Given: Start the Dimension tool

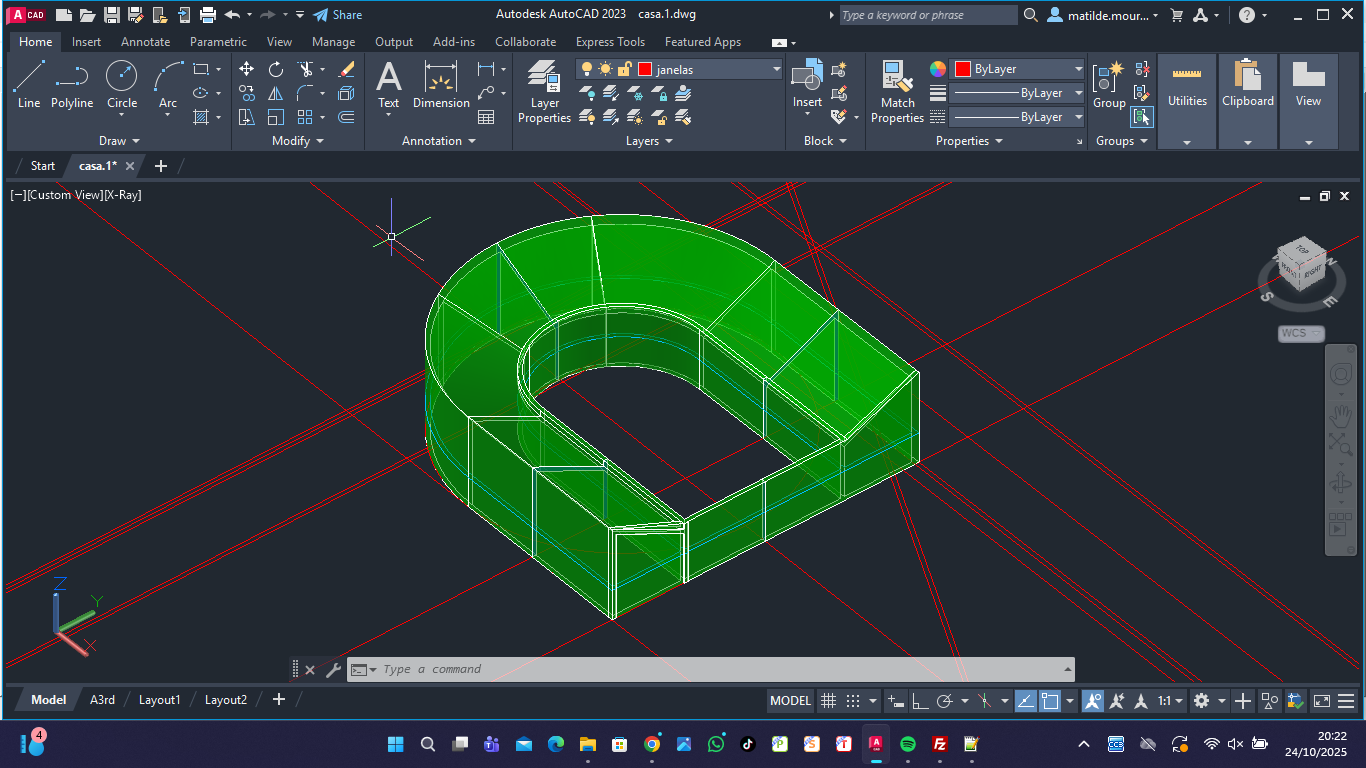Looking at the screenshot, I should (x=441, y=84).
